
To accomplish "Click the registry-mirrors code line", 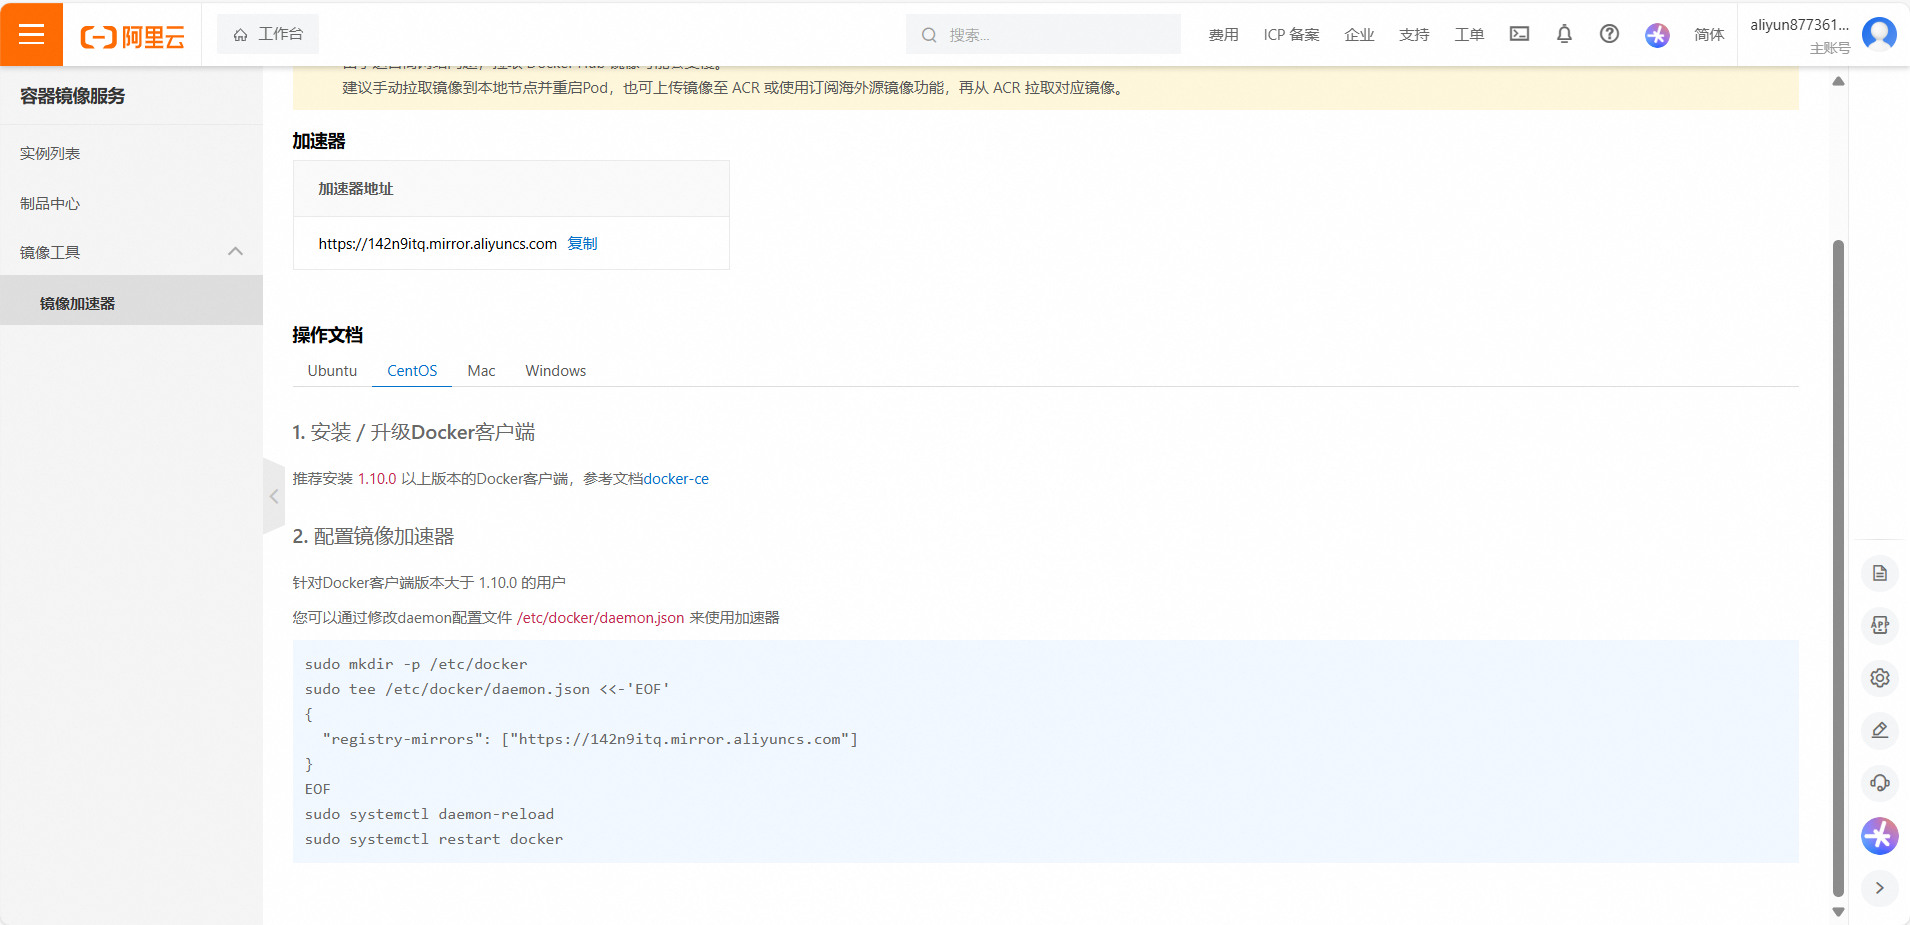I will pyautogui.click(x=590, y=739).
